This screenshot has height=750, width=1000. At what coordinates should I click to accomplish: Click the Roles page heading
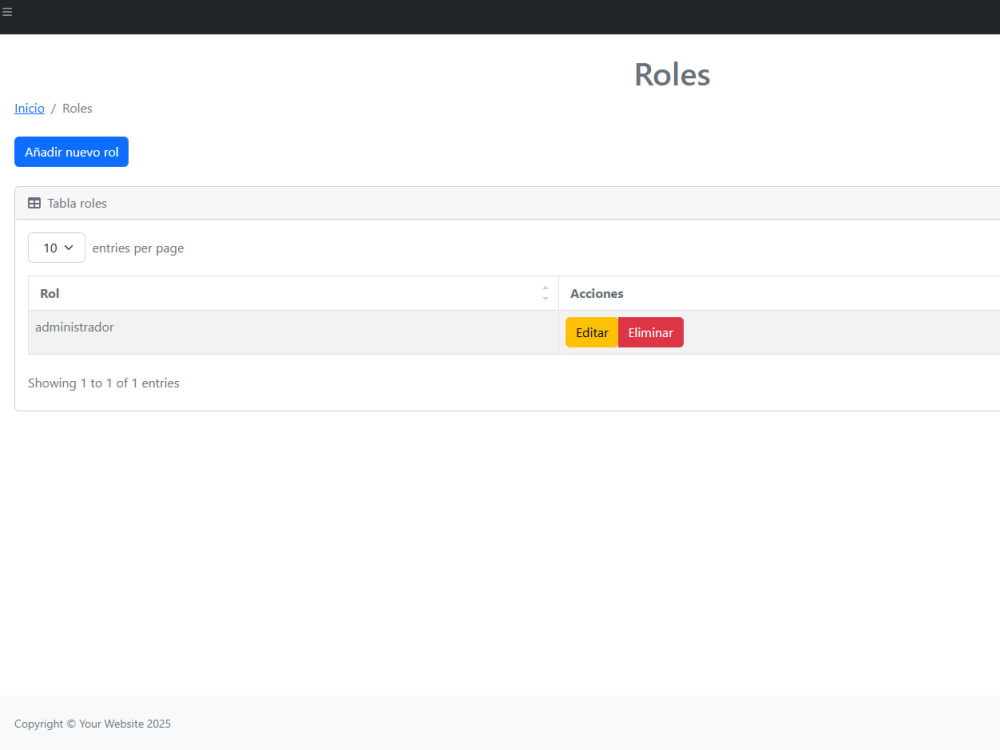672,75
